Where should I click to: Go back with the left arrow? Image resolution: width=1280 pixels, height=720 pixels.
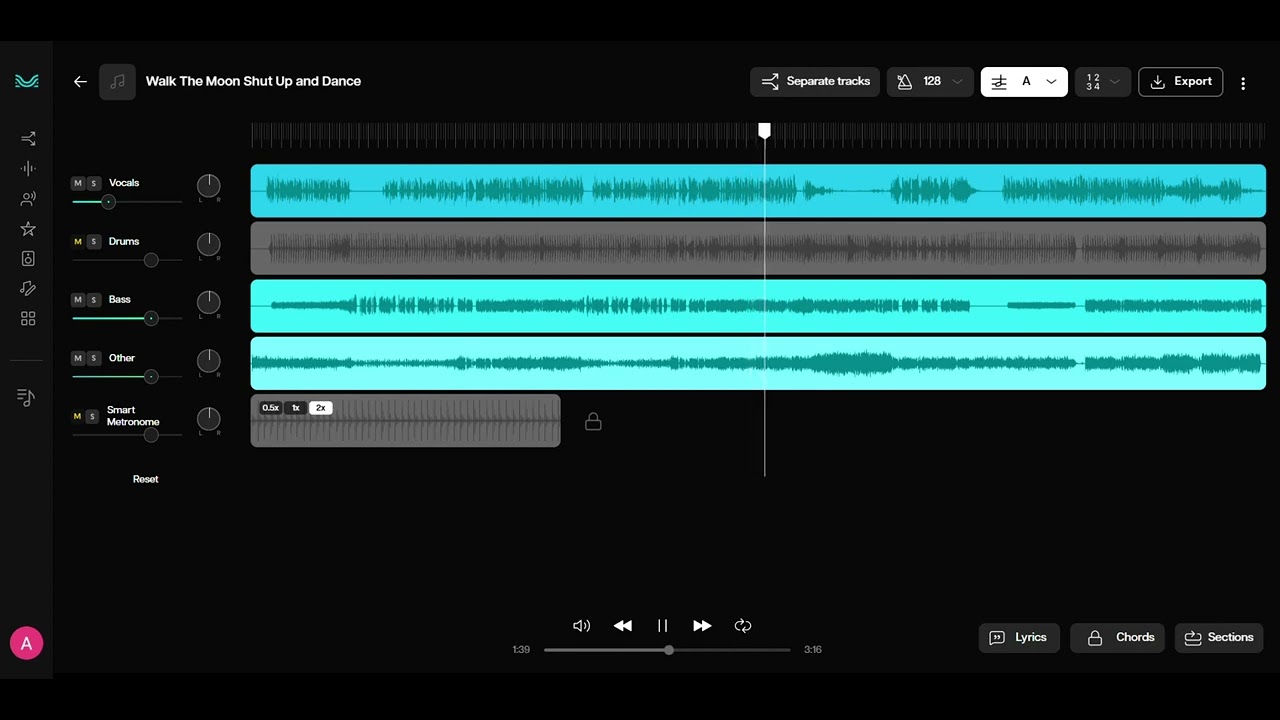coord(80,82)
